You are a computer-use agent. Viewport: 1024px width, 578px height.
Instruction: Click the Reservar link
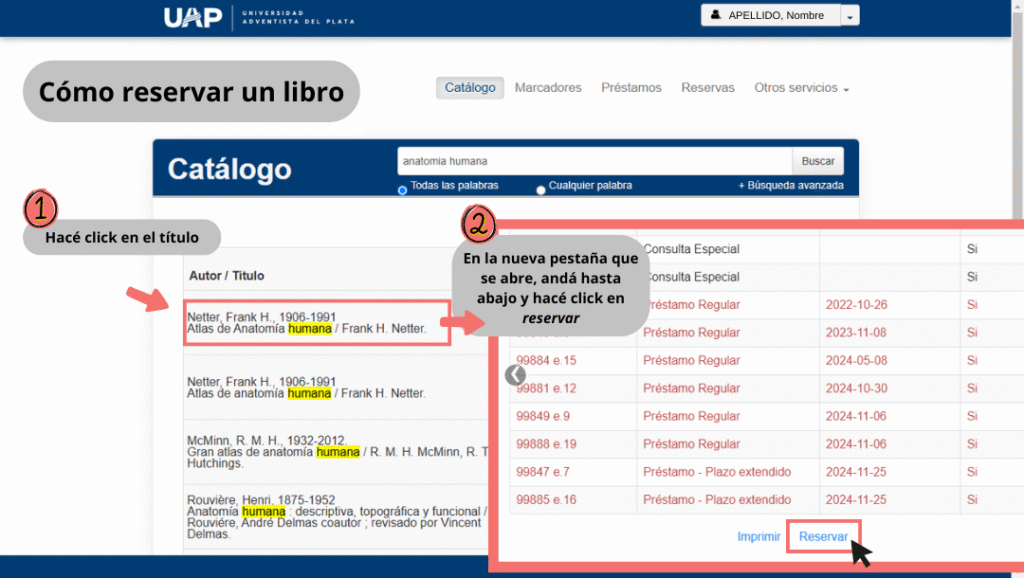823,537
